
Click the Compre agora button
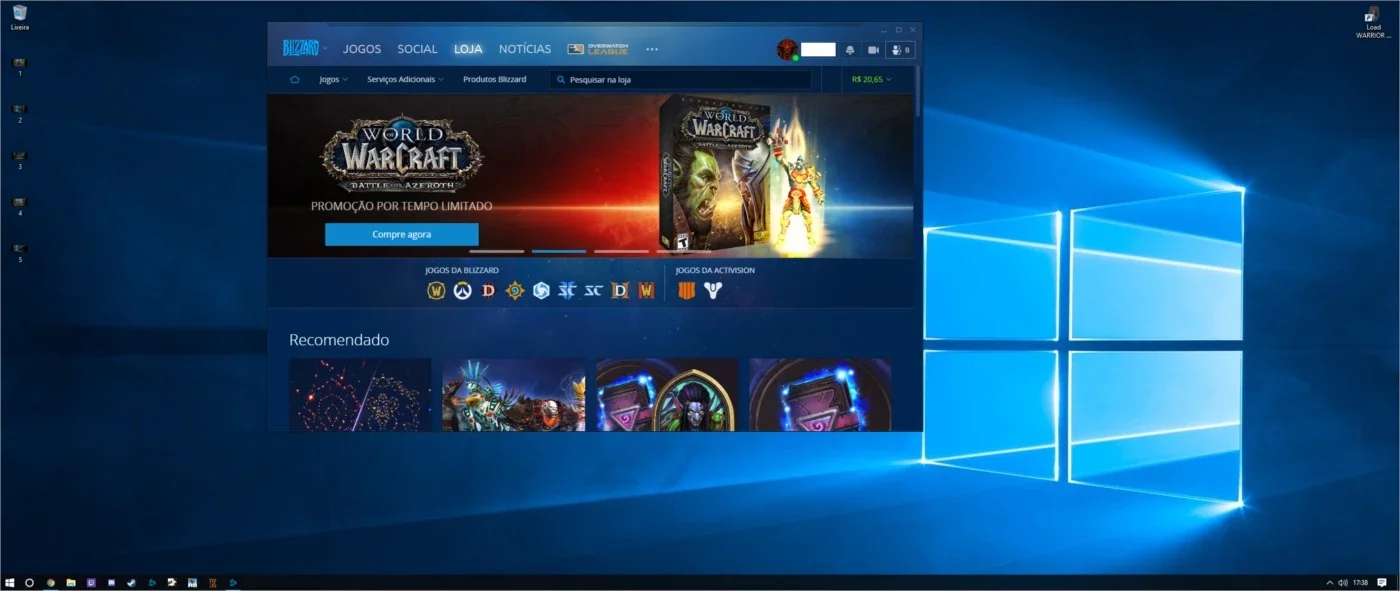tap(401, 234)
